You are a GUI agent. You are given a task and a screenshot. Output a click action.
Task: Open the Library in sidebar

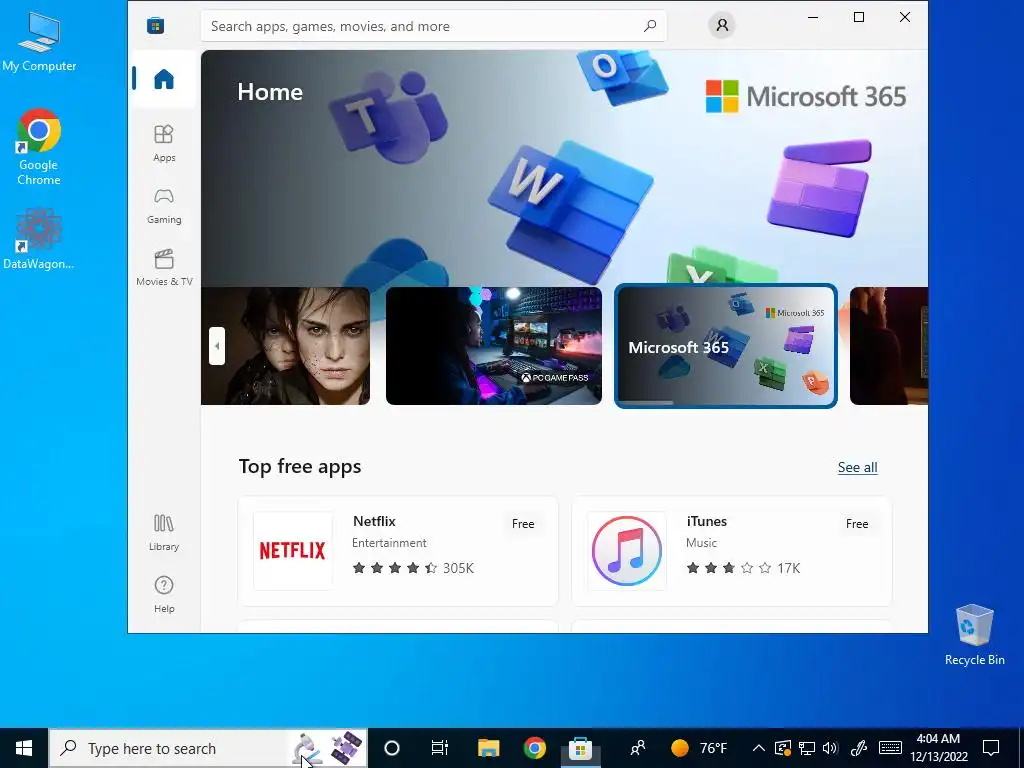[164, 532]
